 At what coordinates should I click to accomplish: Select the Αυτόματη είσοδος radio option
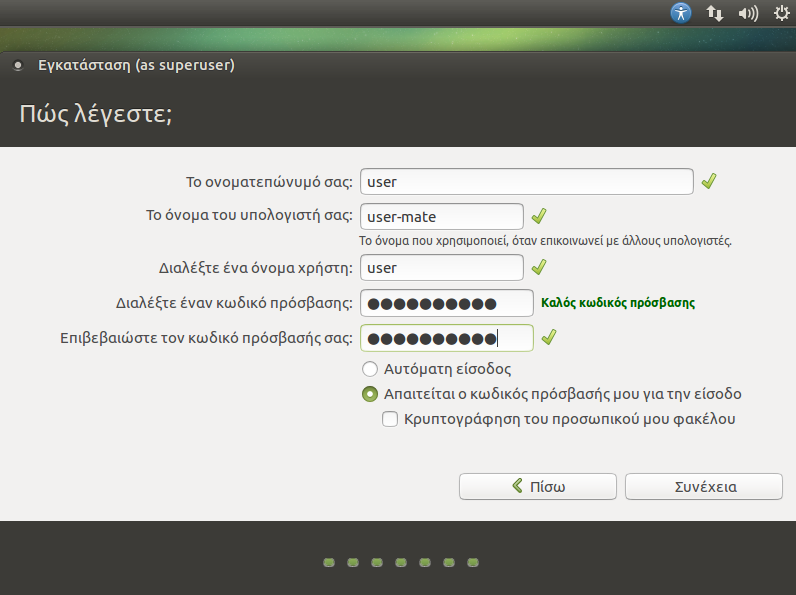pos(370,369)
